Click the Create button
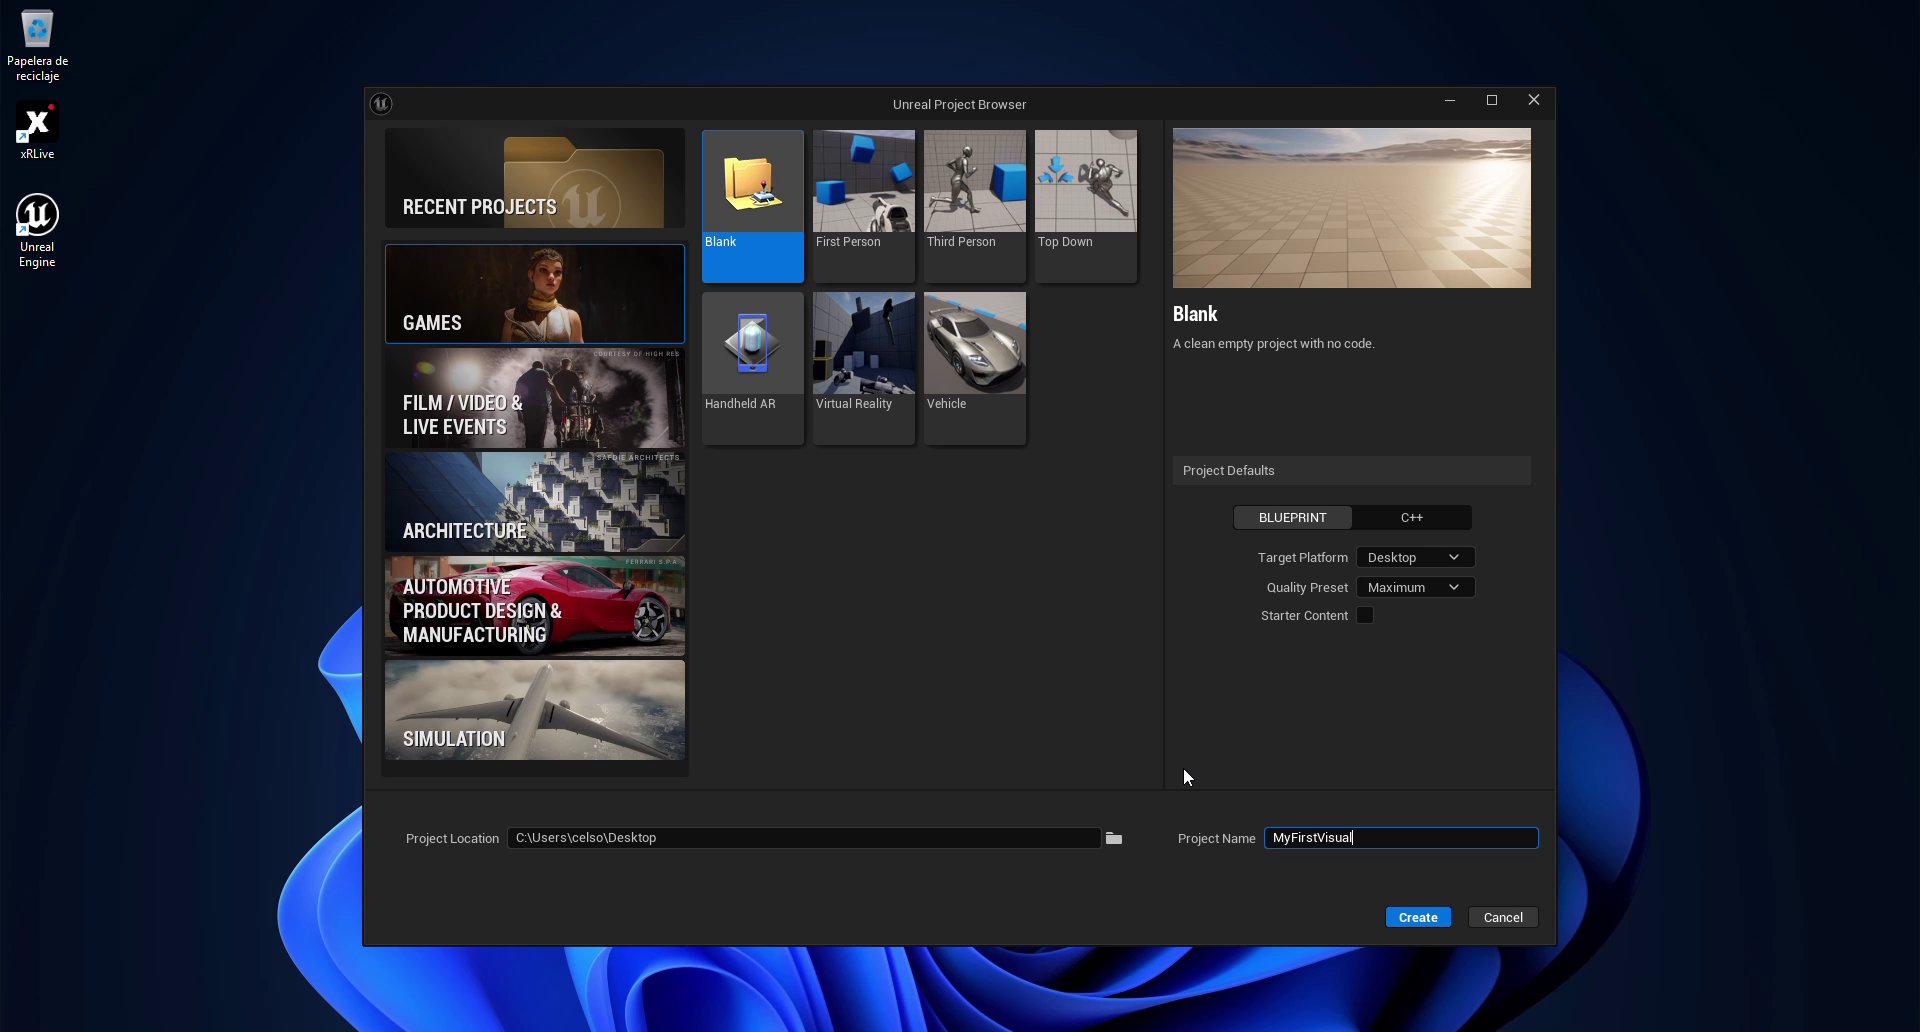 [1418, 917]
